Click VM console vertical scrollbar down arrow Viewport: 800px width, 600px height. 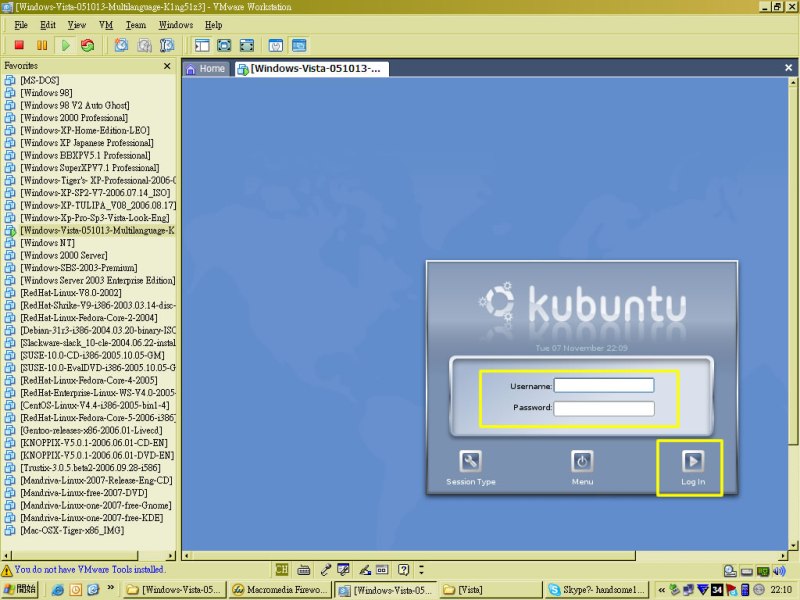[793, 545]
